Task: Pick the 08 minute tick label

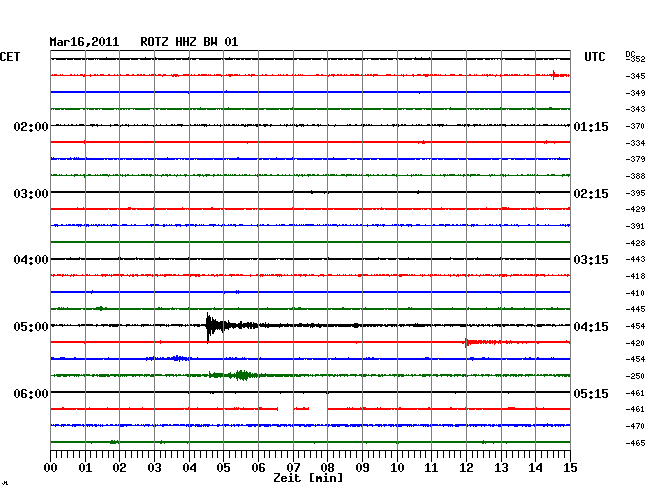Action: (x=327, y=467)
